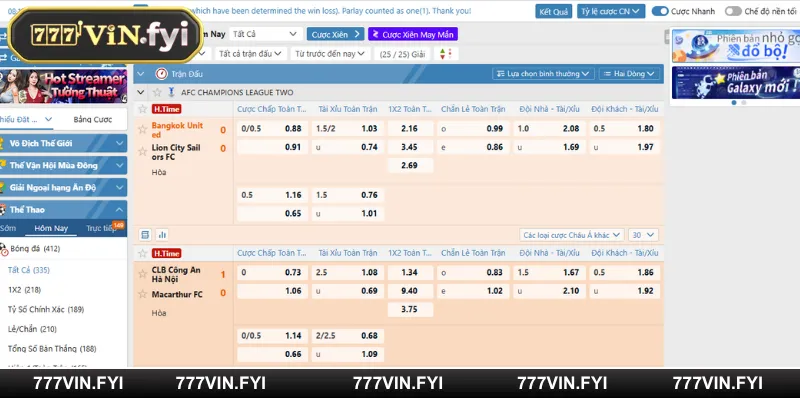Enable the Chế độ nền tối switch
Viewport: 800px width, 400px height.
pyautogui.click(x=733, y=11)
